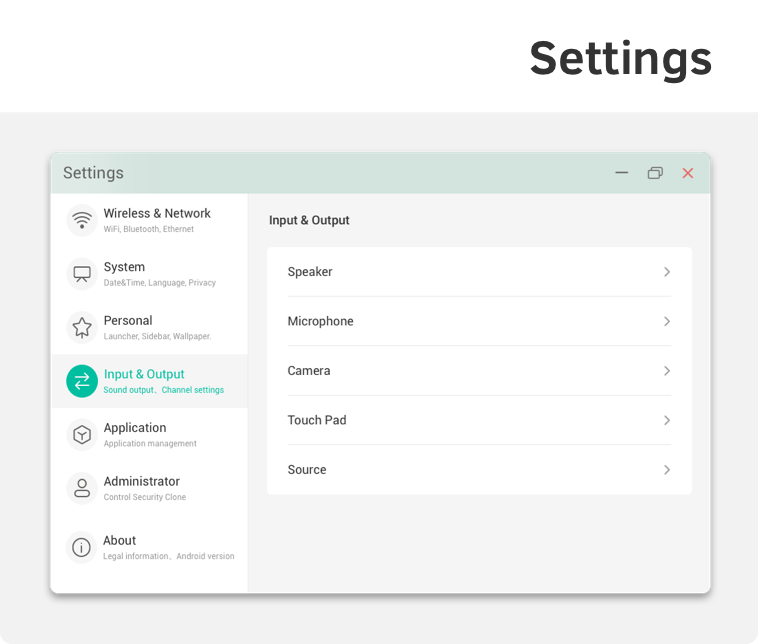Expand the Camera chevron arrow
Image resolution: width=780 pixels, height=644 pixels.
[667, 371]
